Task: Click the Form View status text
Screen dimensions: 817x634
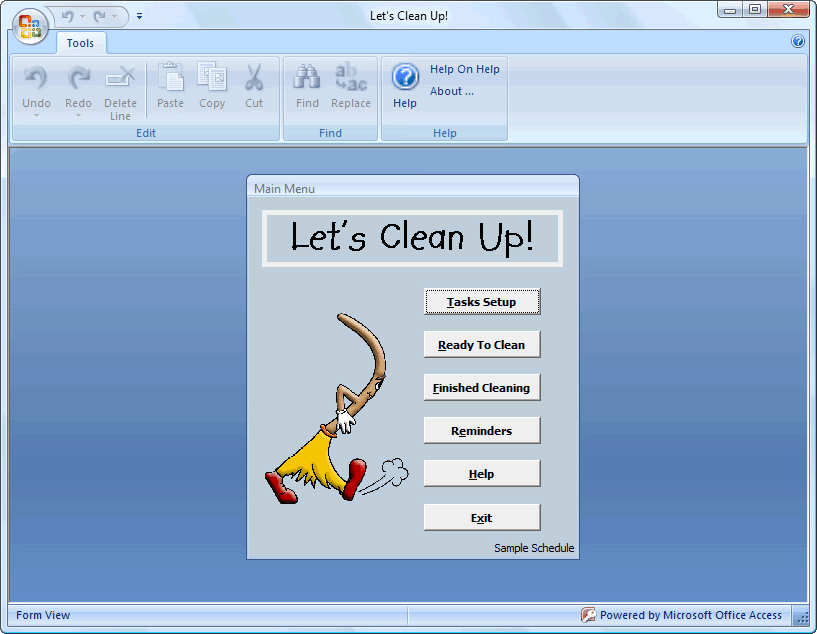Action: (x=43, y=615)
